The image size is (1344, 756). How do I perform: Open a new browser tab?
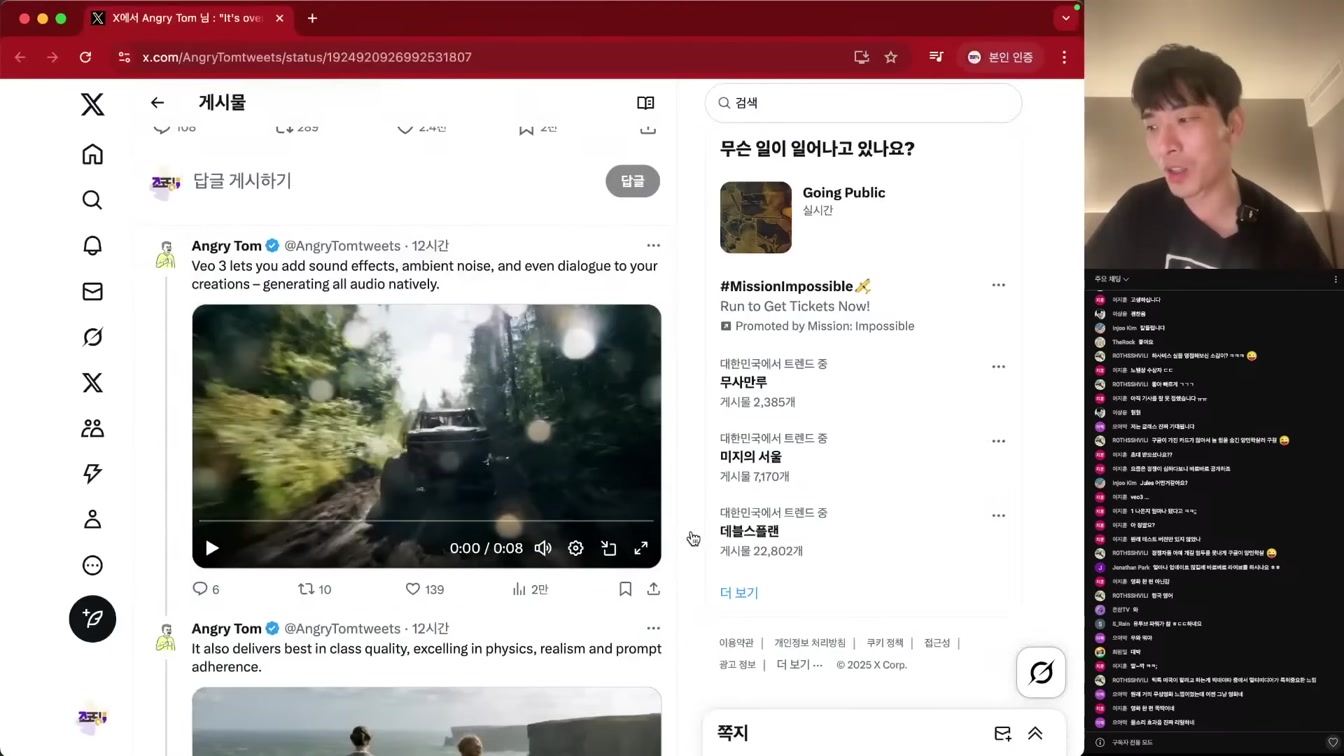[312, 18]
